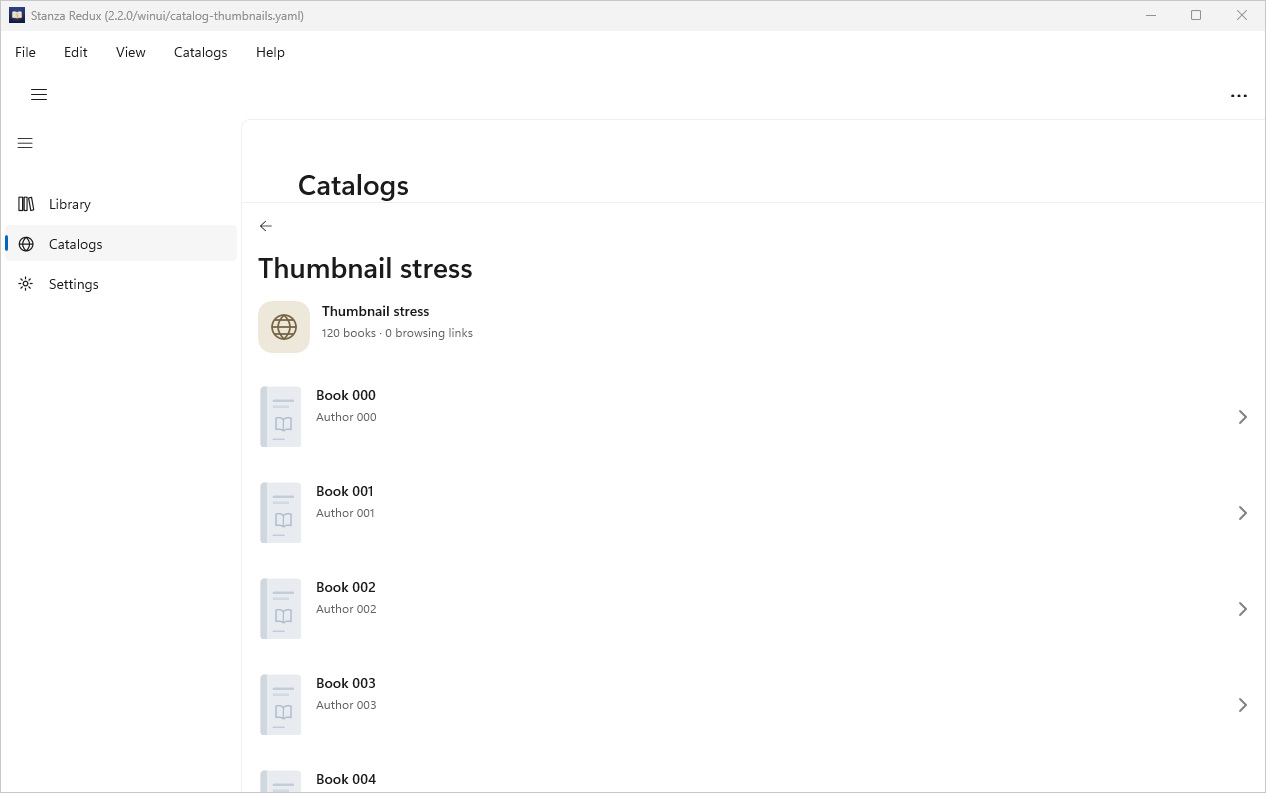Expand Book 001 with its chevron
Viewport: 1266px width, 793px height.
click(x=1242, y=513)
